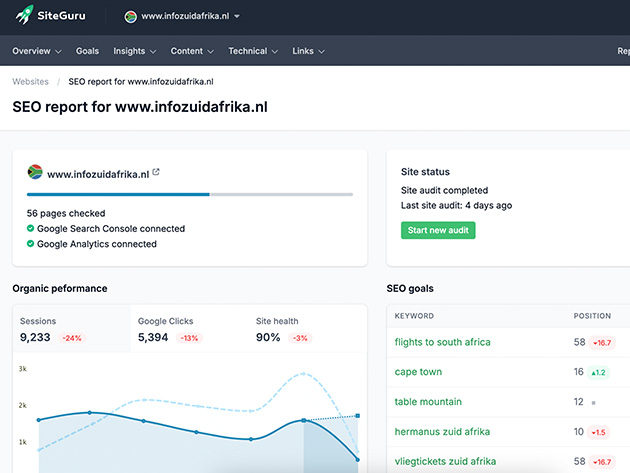The image size is (630, 473).
Task: Go to Goals page
Action: tap(87, 51)
